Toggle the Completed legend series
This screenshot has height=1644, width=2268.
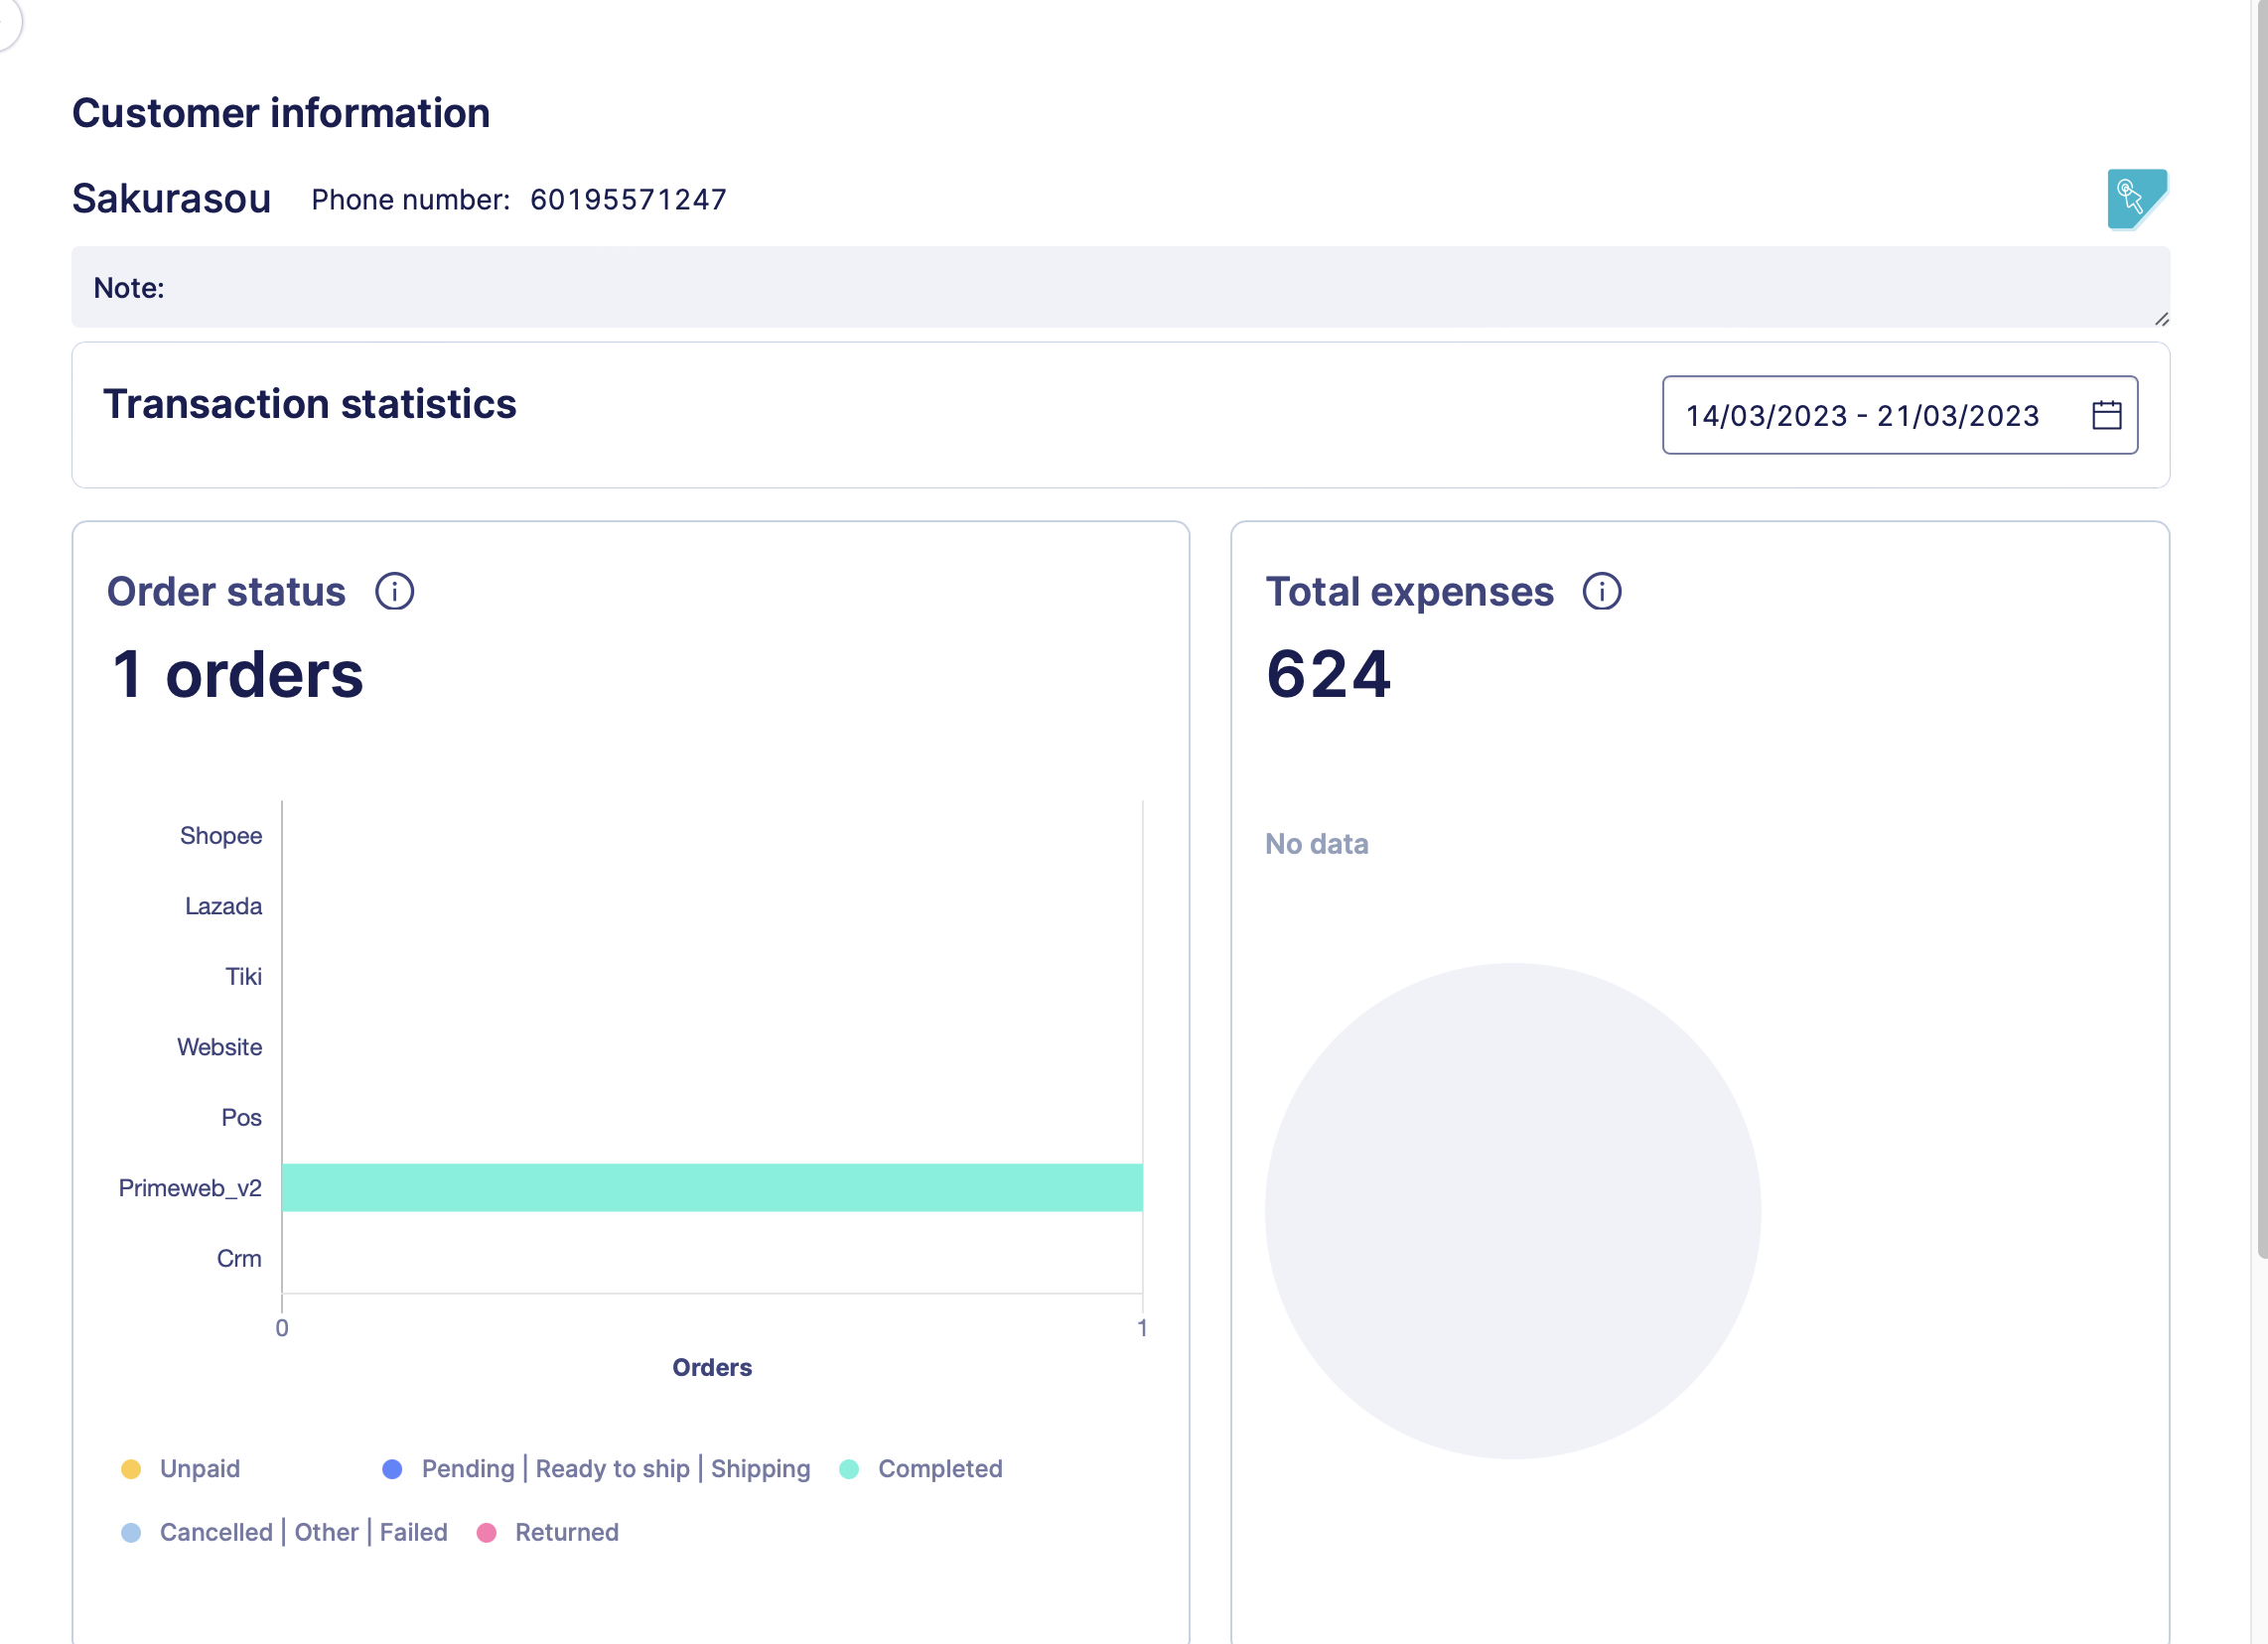[x=939, y=1469]
